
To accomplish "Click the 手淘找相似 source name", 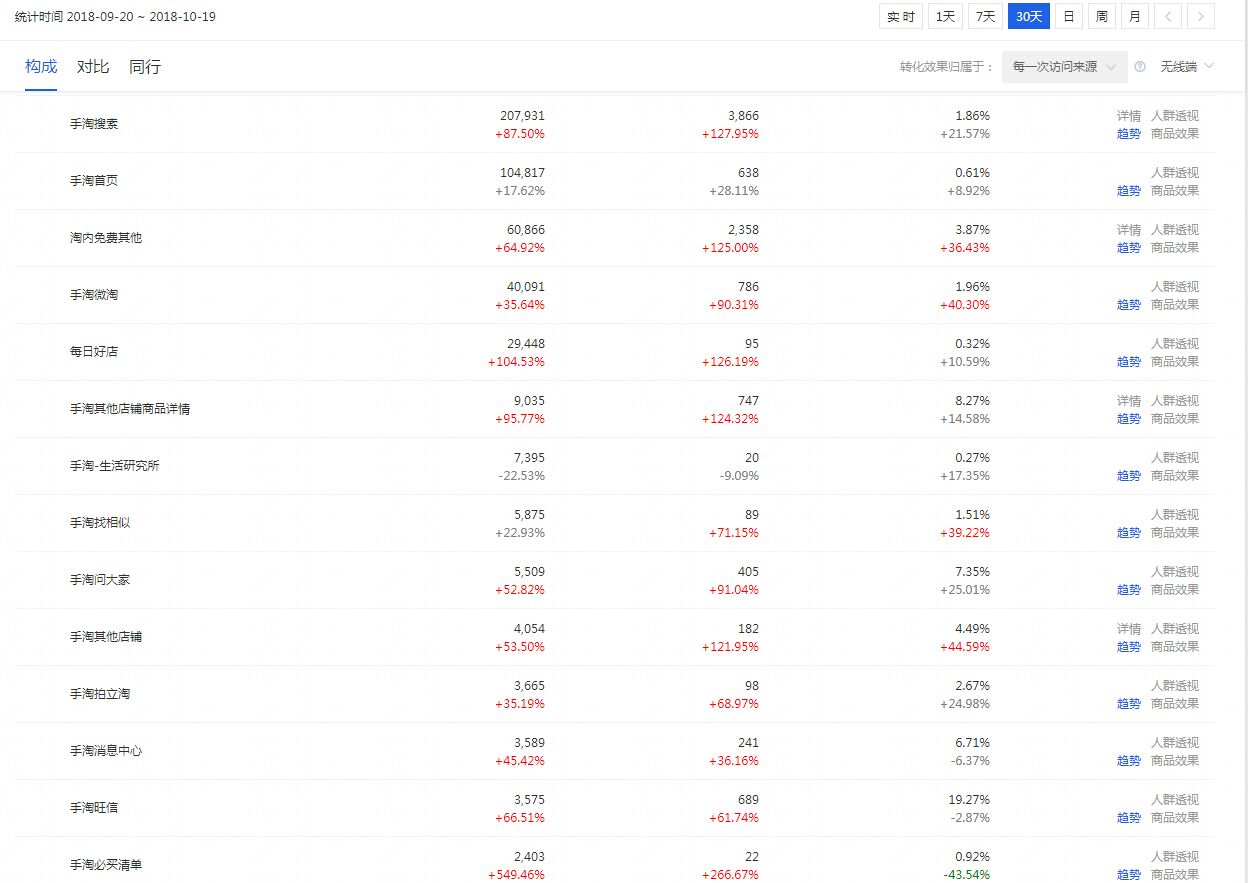I will (100, 523).
